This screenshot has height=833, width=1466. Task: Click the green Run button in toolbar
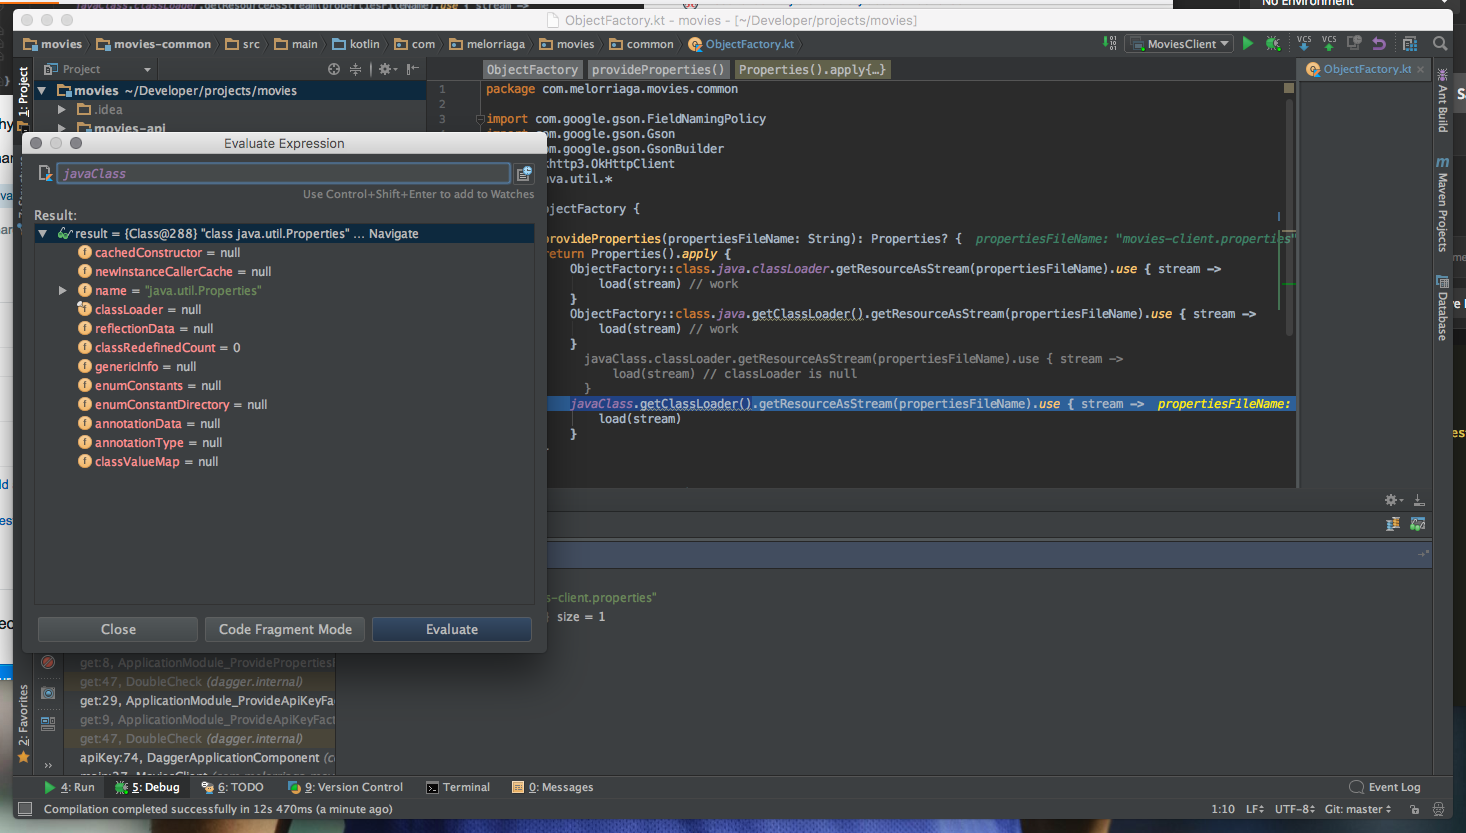pos(1247,43)
